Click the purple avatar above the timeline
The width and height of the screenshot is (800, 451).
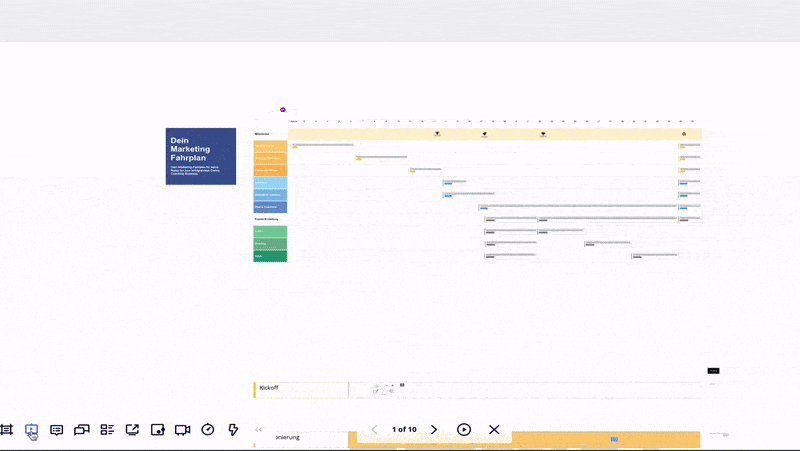(x=283, y=109)
